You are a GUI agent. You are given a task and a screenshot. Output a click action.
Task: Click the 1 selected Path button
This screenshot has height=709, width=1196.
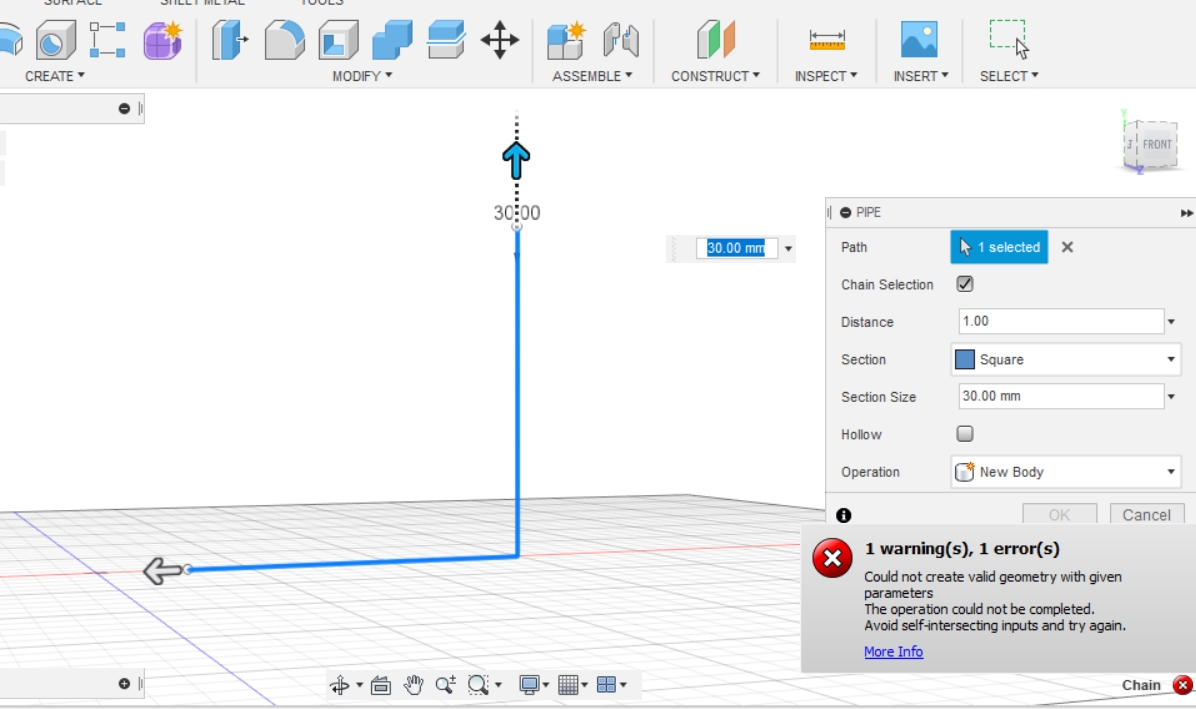pyautogui.click(x=999, y=247)
